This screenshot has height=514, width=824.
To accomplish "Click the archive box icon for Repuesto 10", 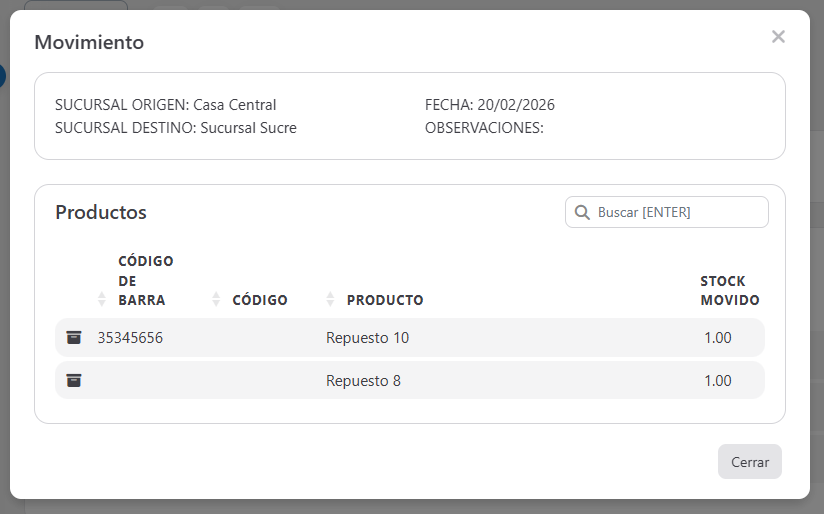I will (74, 338).
